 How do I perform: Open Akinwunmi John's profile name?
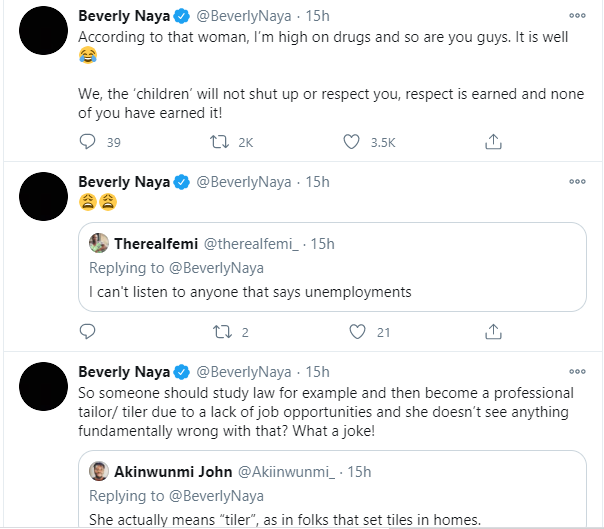coord(173,472)
